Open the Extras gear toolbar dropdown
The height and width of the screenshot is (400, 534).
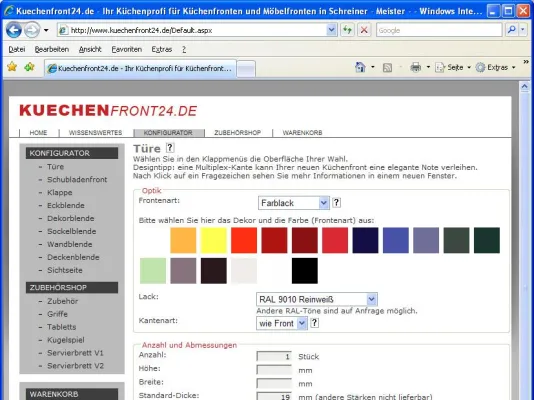496,67
